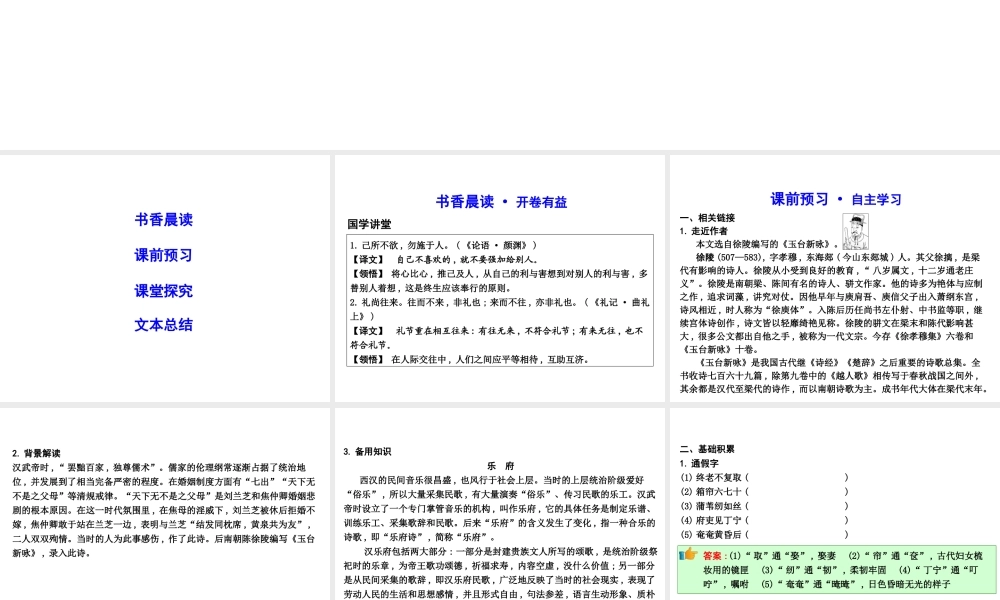Click the line 本文选自徐陵编写的《玉台新咏》
Image resolution: width=1000 pixels, height=600 pixels.
tap(767, 244)
